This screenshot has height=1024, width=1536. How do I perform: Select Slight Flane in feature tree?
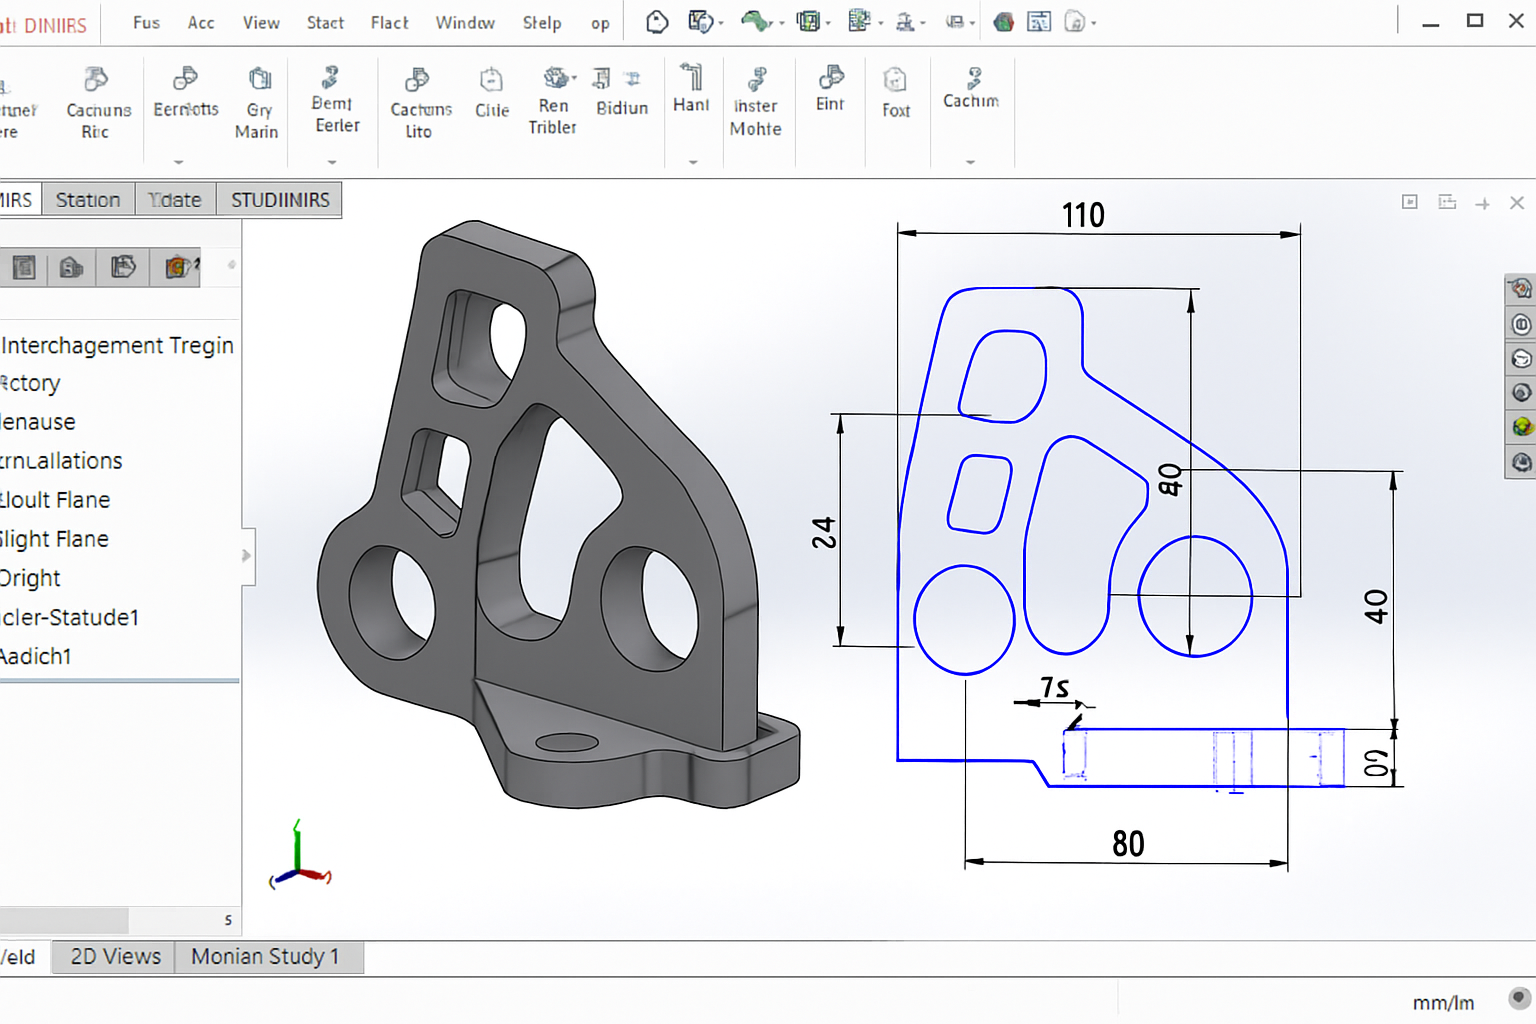55,539
